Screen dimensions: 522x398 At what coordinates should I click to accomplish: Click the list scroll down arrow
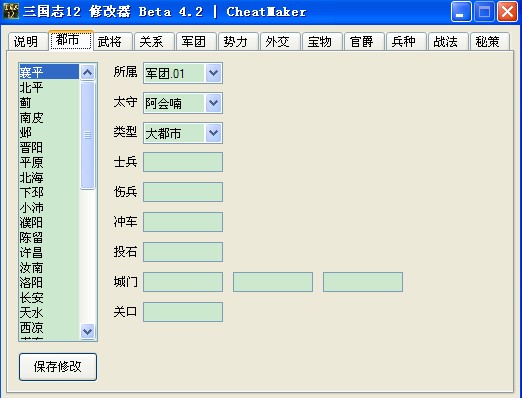[87, 331]
